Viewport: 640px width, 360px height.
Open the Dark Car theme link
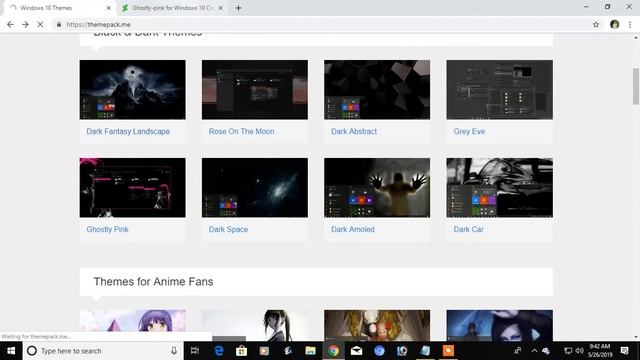(x=468, y=229)
